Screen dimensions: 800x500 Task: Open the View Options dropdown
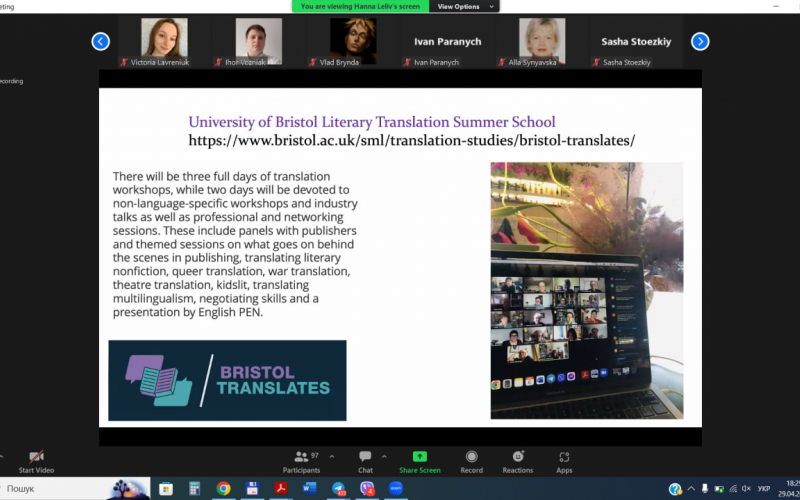pyautogui.click(x=464, y=6)
